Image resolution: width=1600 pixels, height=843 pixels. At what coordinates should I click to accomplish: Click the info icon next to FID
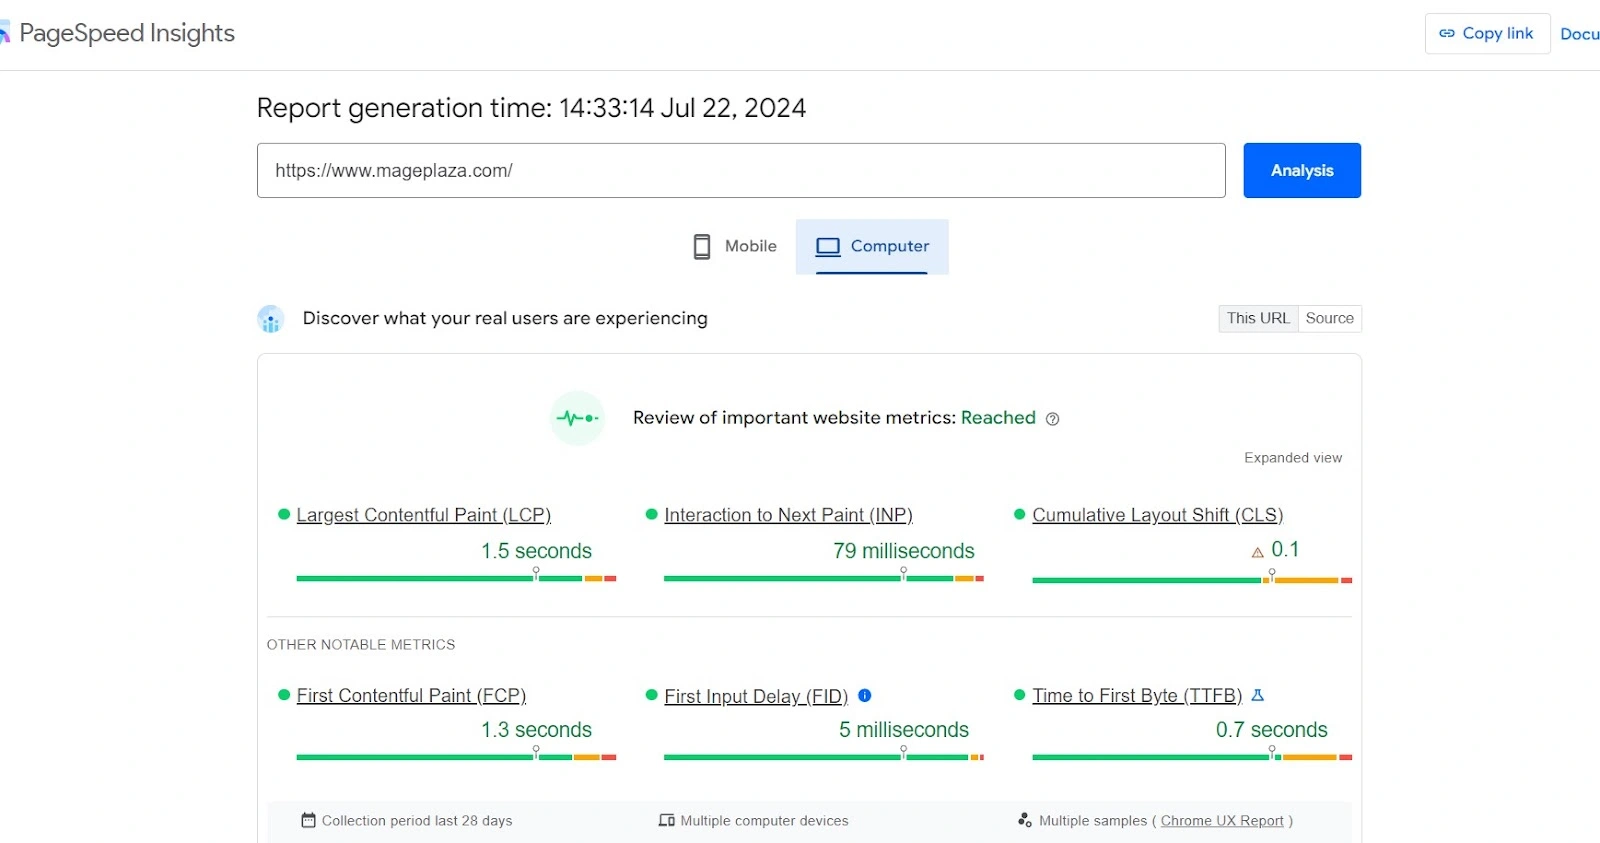point(865,695)
